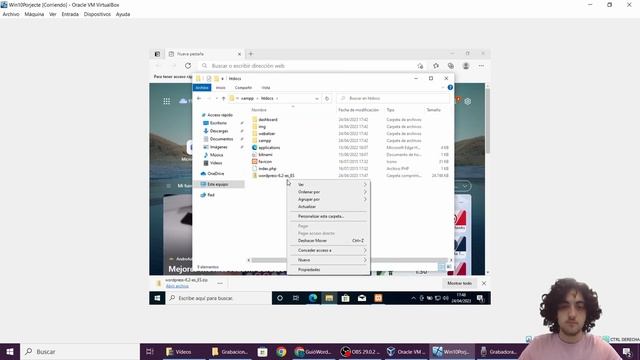
Task: Refresh the htdocs folder view
Action: pos(327,98)
